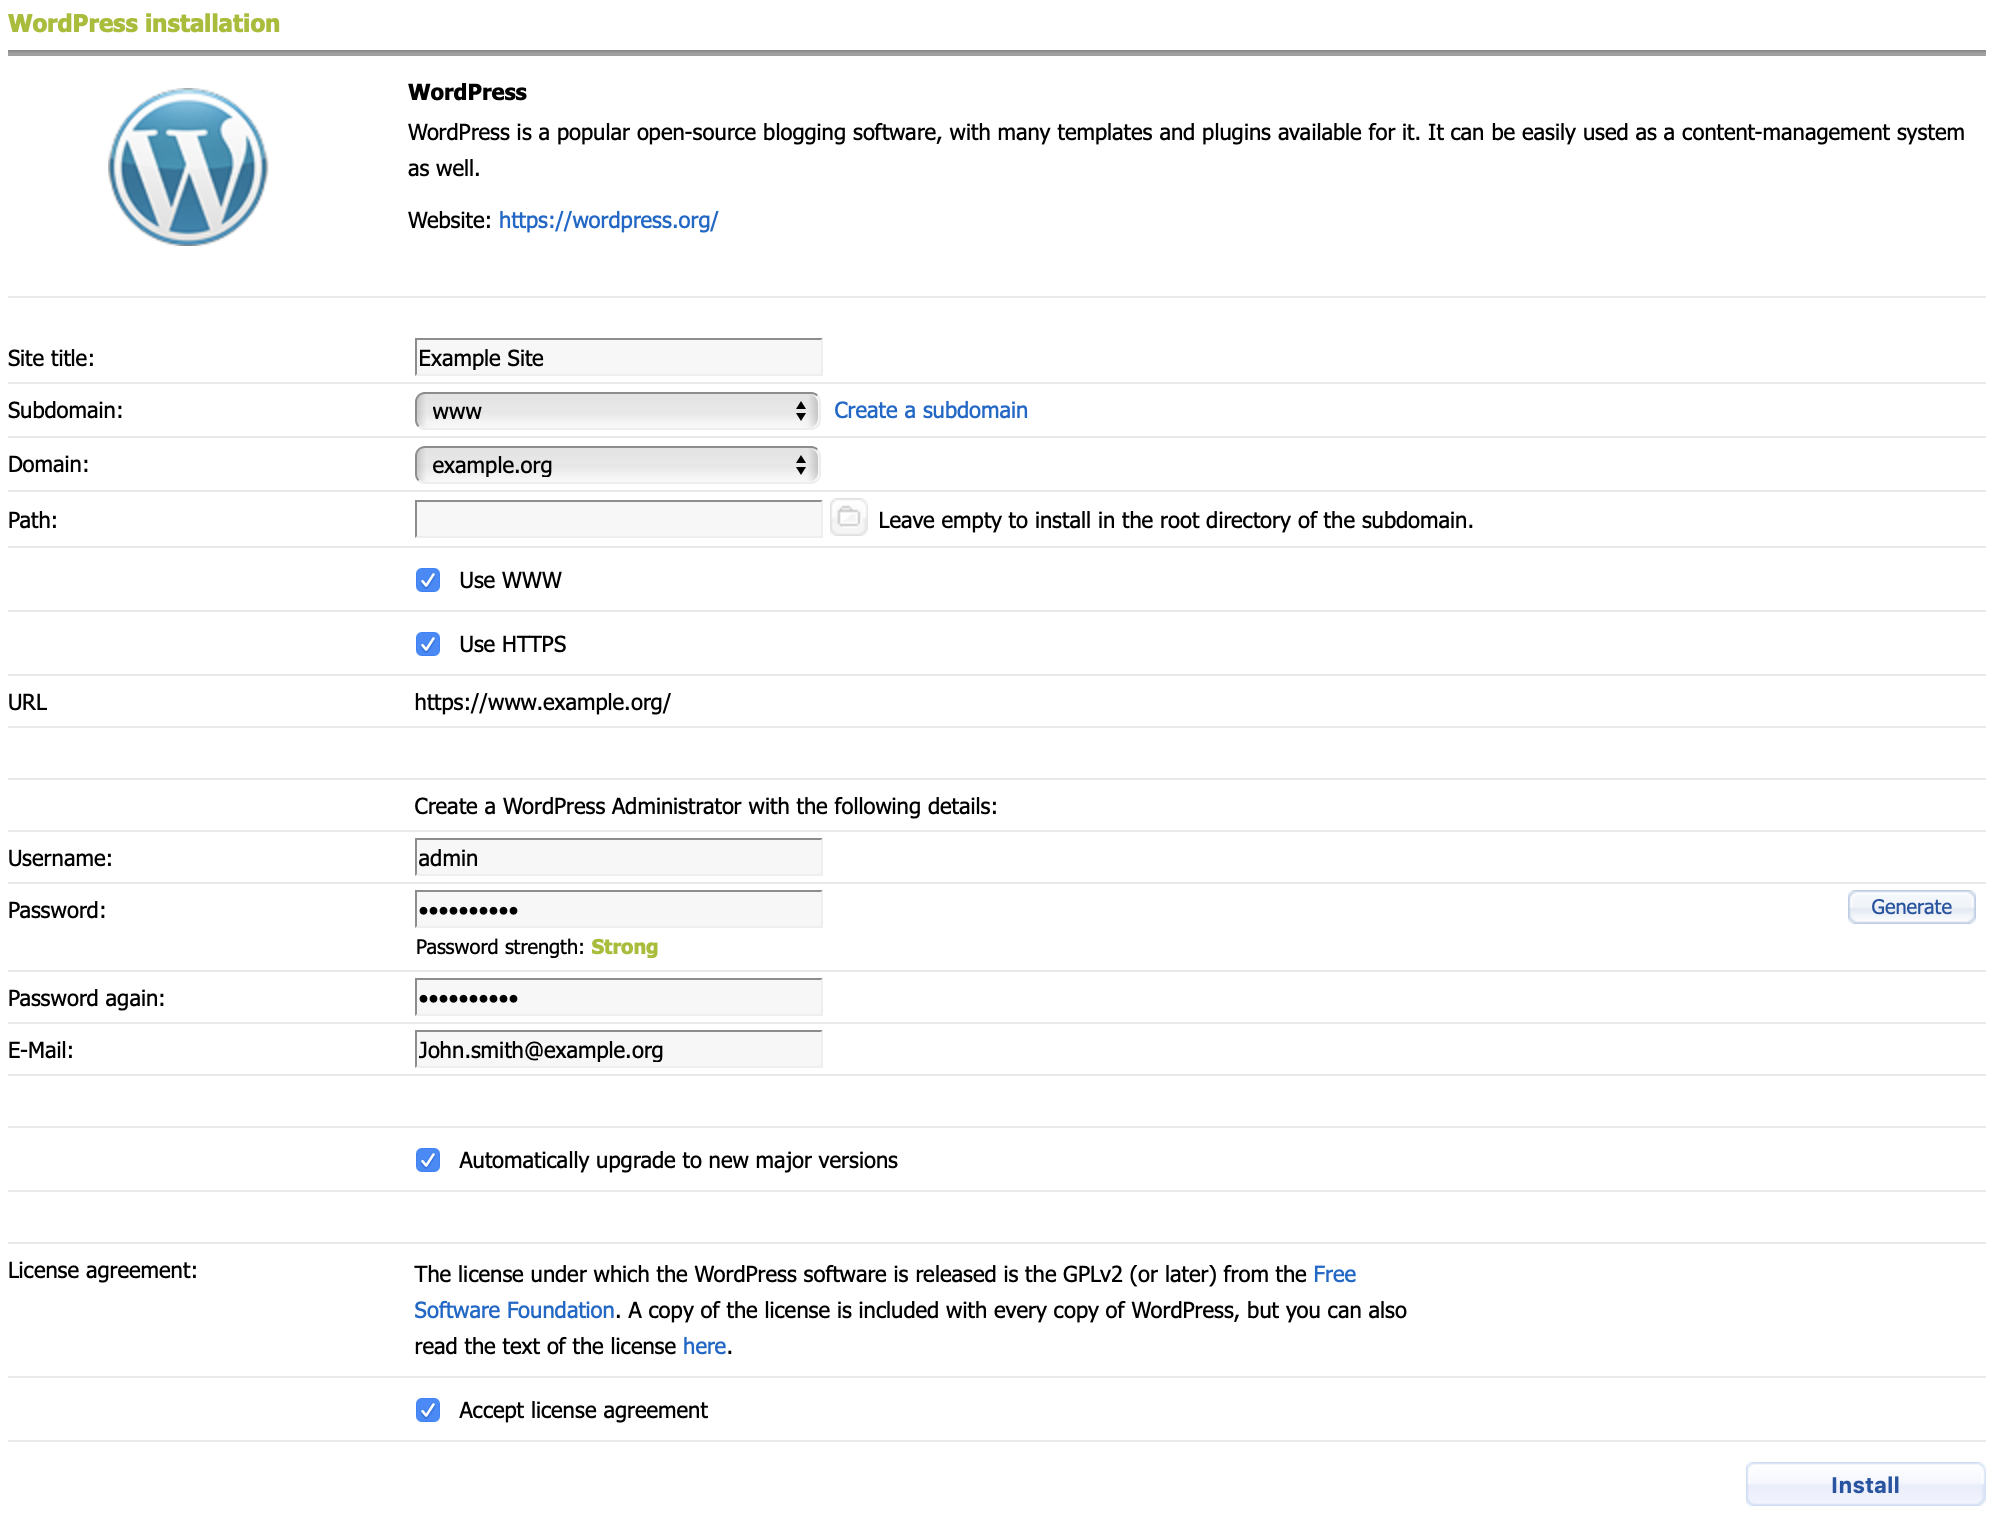Open the license text 'here' link
The height and width of the screenshot is (1514, 1992).
coord(704,1346)
